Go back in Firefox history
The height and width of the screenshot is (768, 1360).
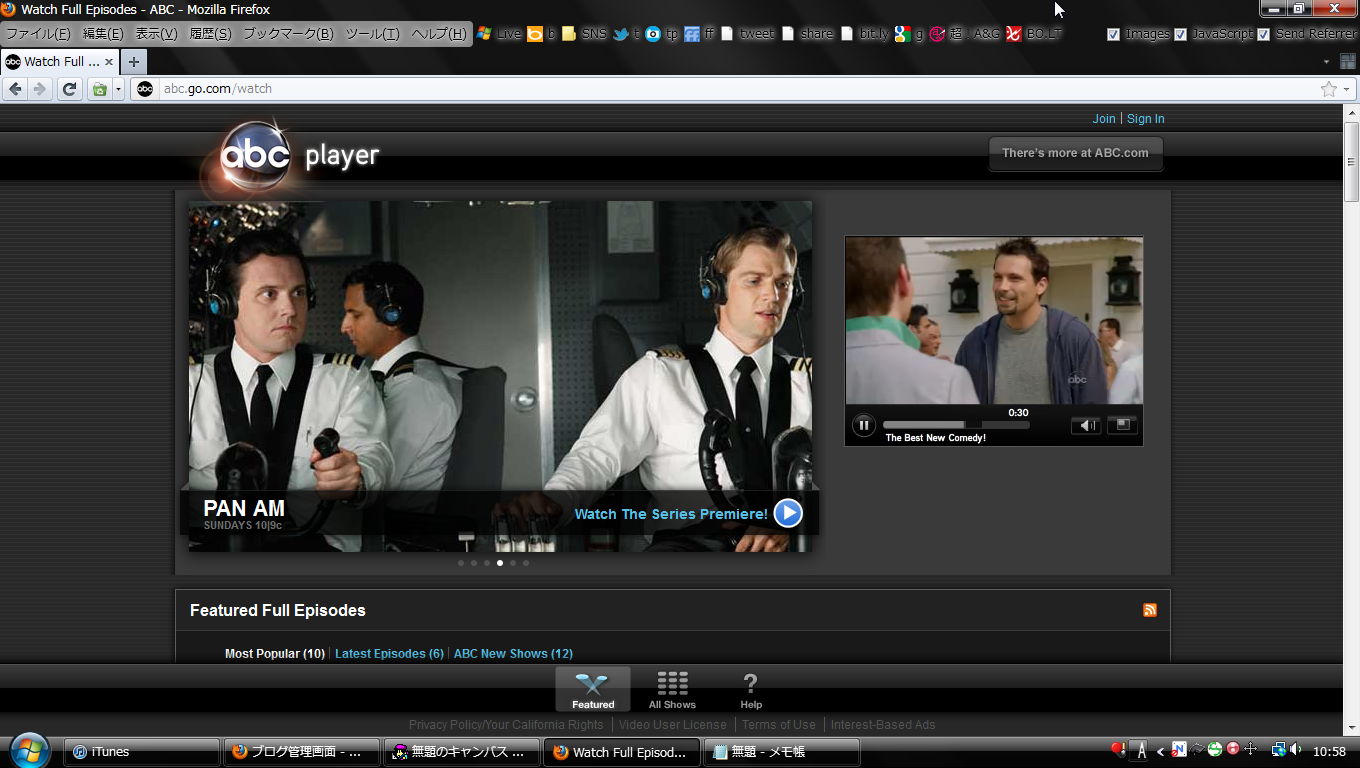tap(15, 89)
